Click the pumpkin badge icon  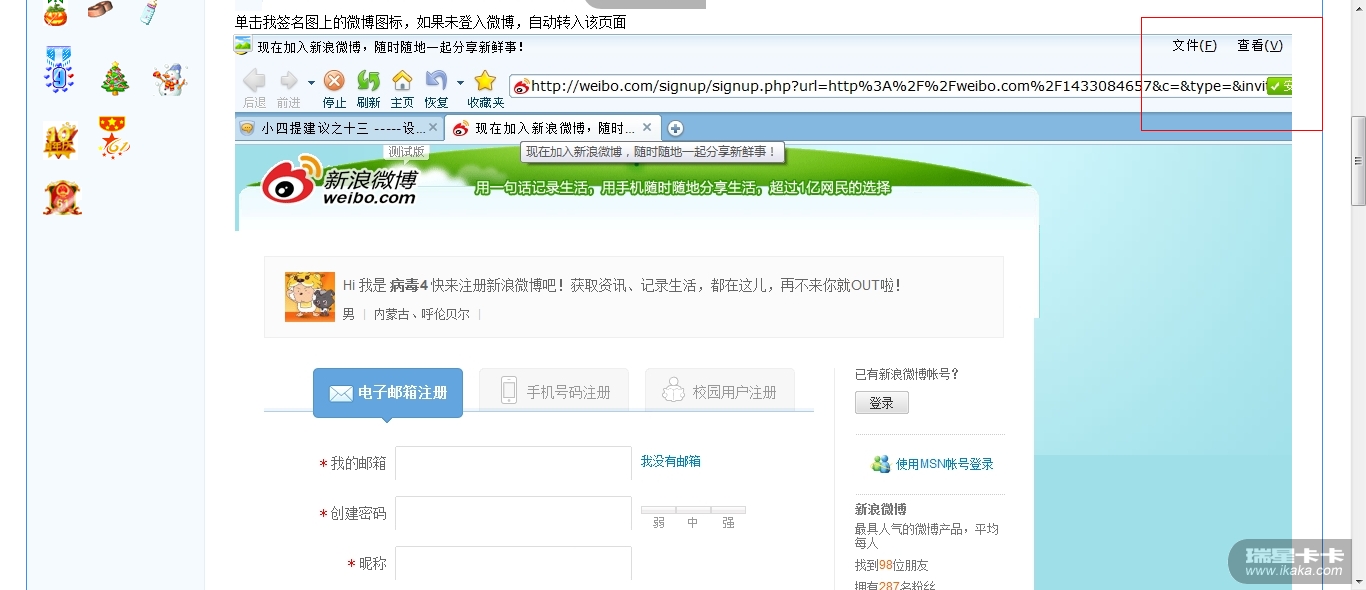55,12
